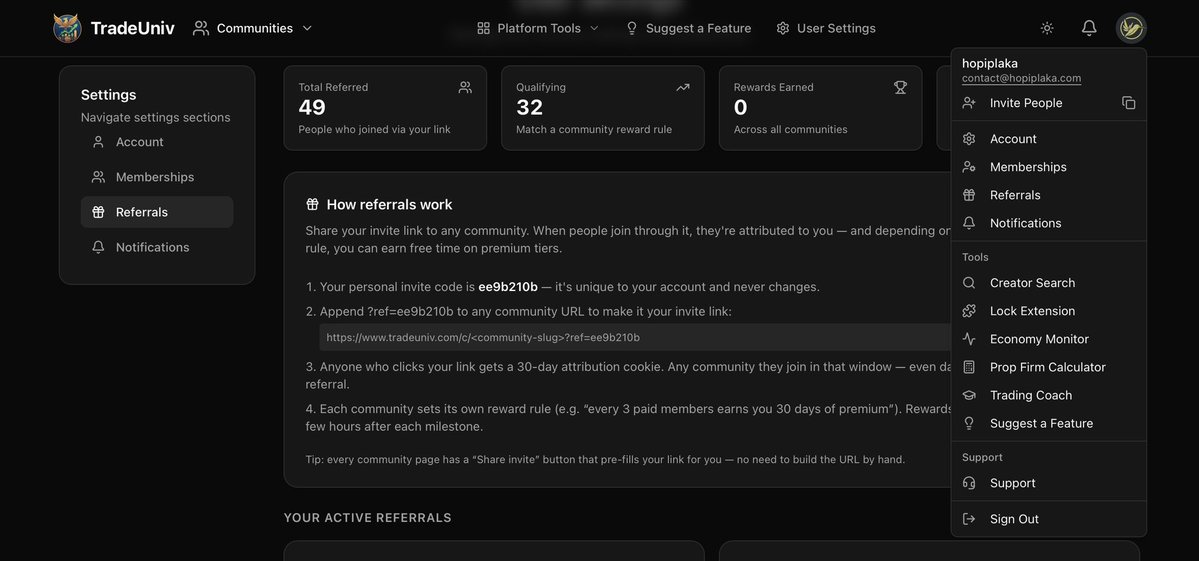Click the trending arrow icon in Qualifying card
The image size is (1199, 561).
[683, 87]
